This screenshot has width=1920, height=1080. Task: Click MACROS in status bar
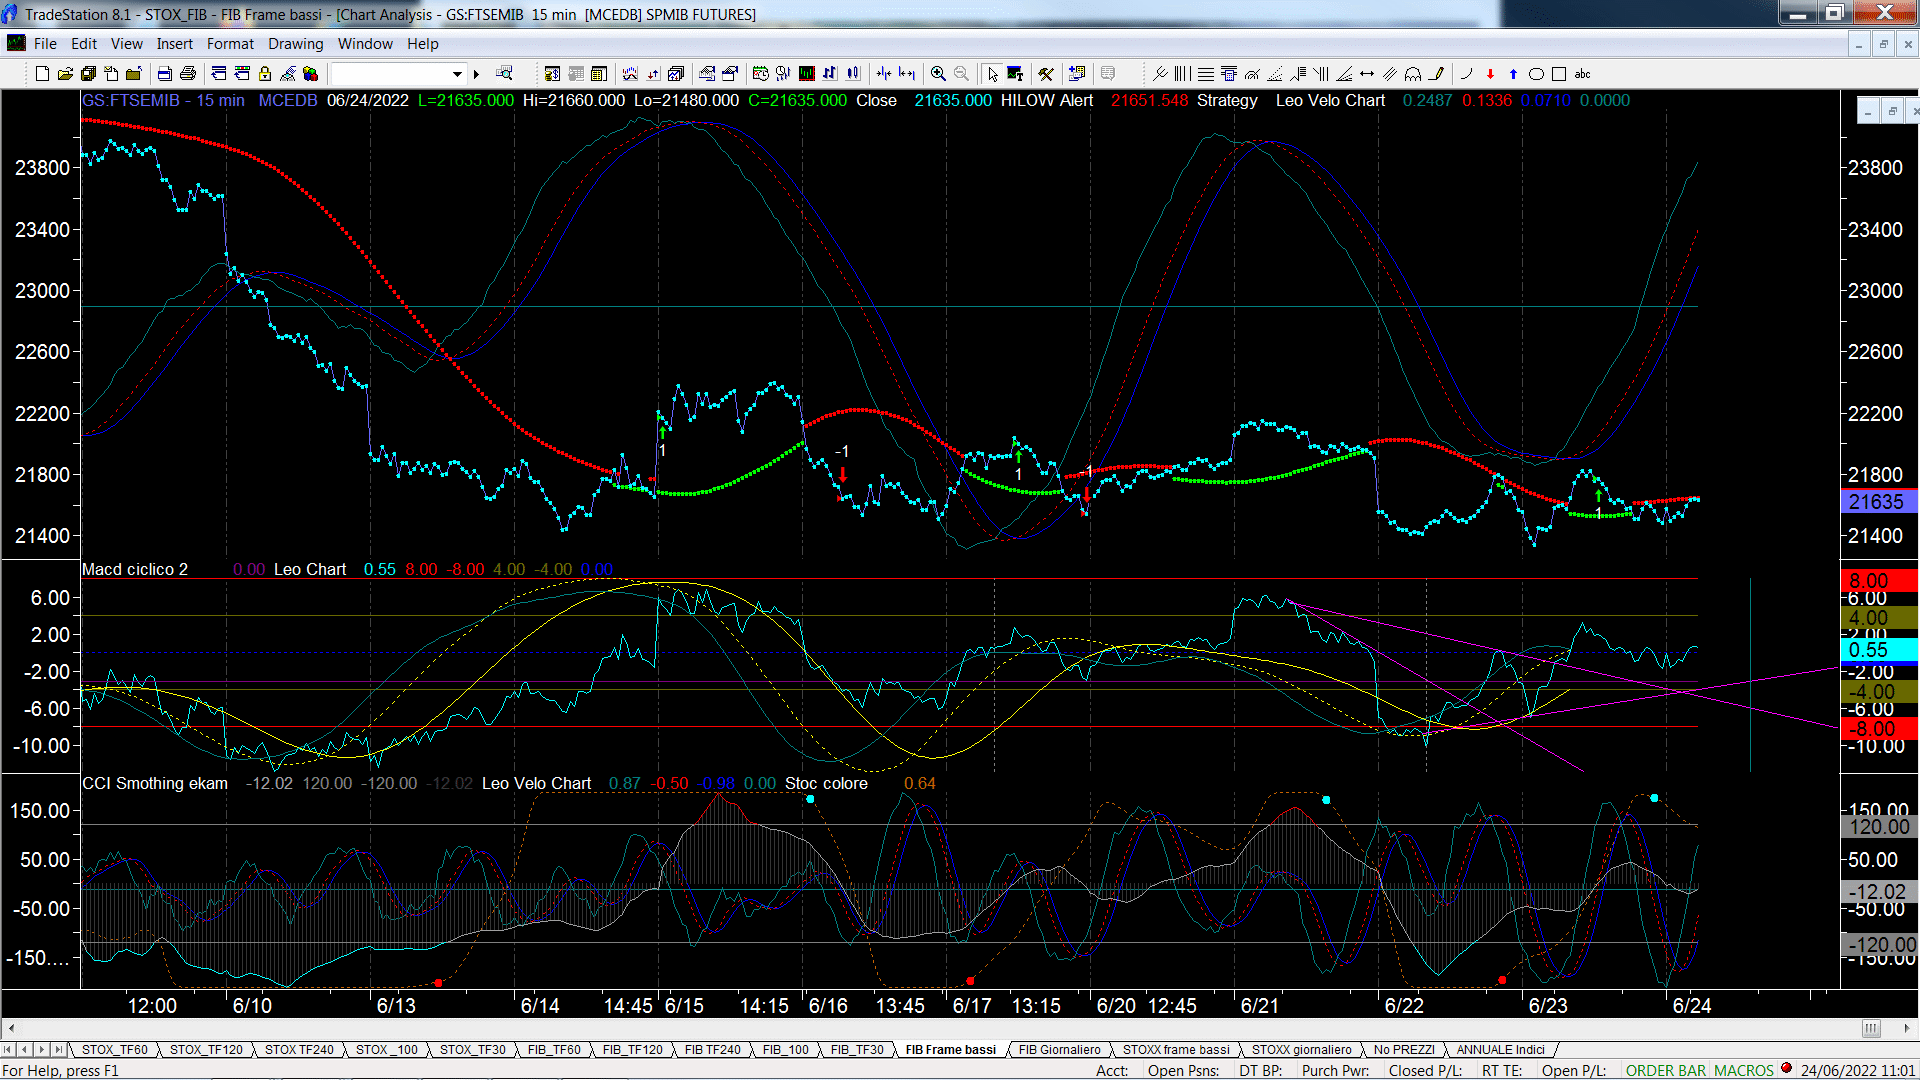pyautogui.click(x=1744, y=1071)
